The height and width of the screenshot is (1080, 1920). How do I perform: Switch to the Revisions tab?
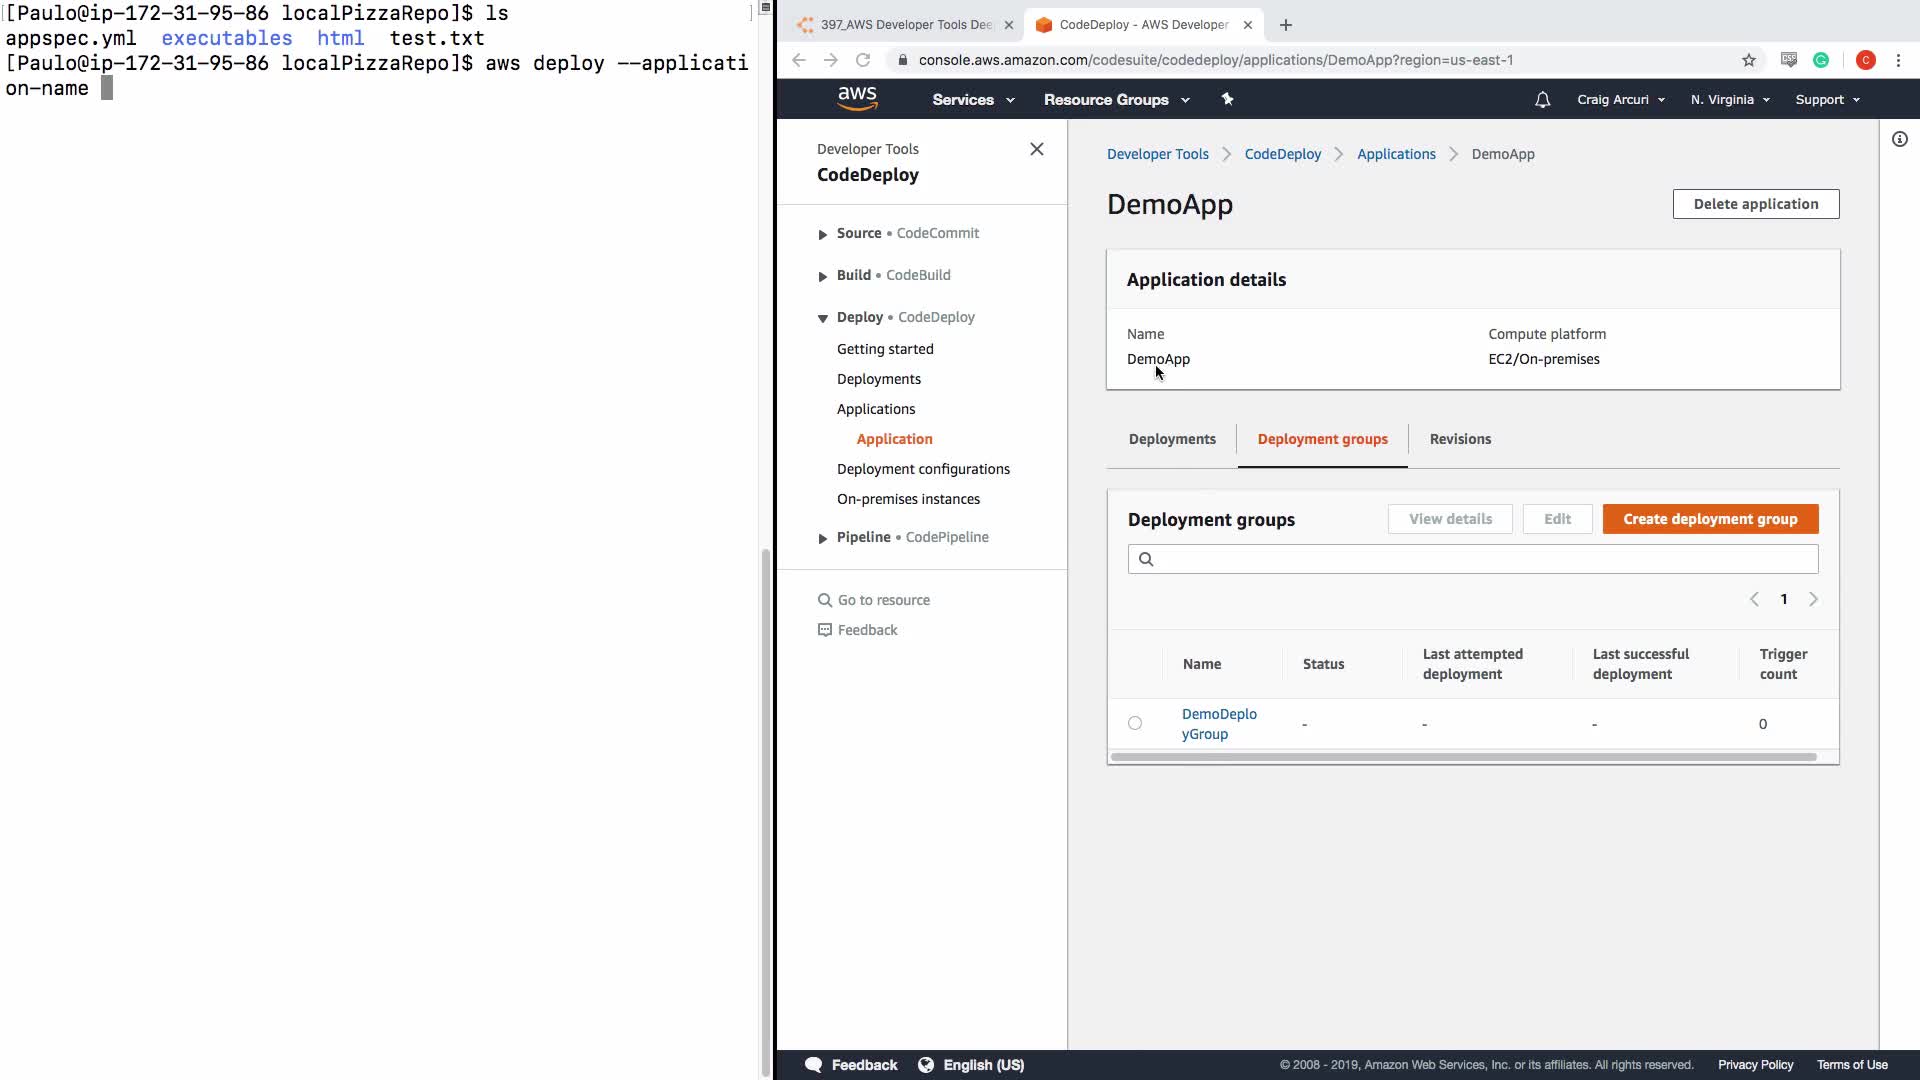[1459, 439]
